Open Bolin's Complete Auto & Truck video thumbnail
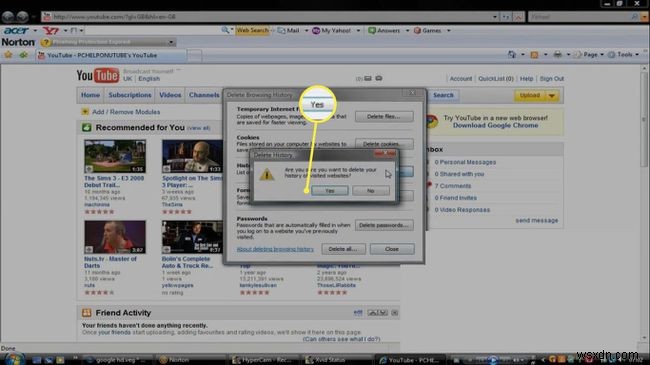This screenshot has height=365, width=650. pos(192,237)
